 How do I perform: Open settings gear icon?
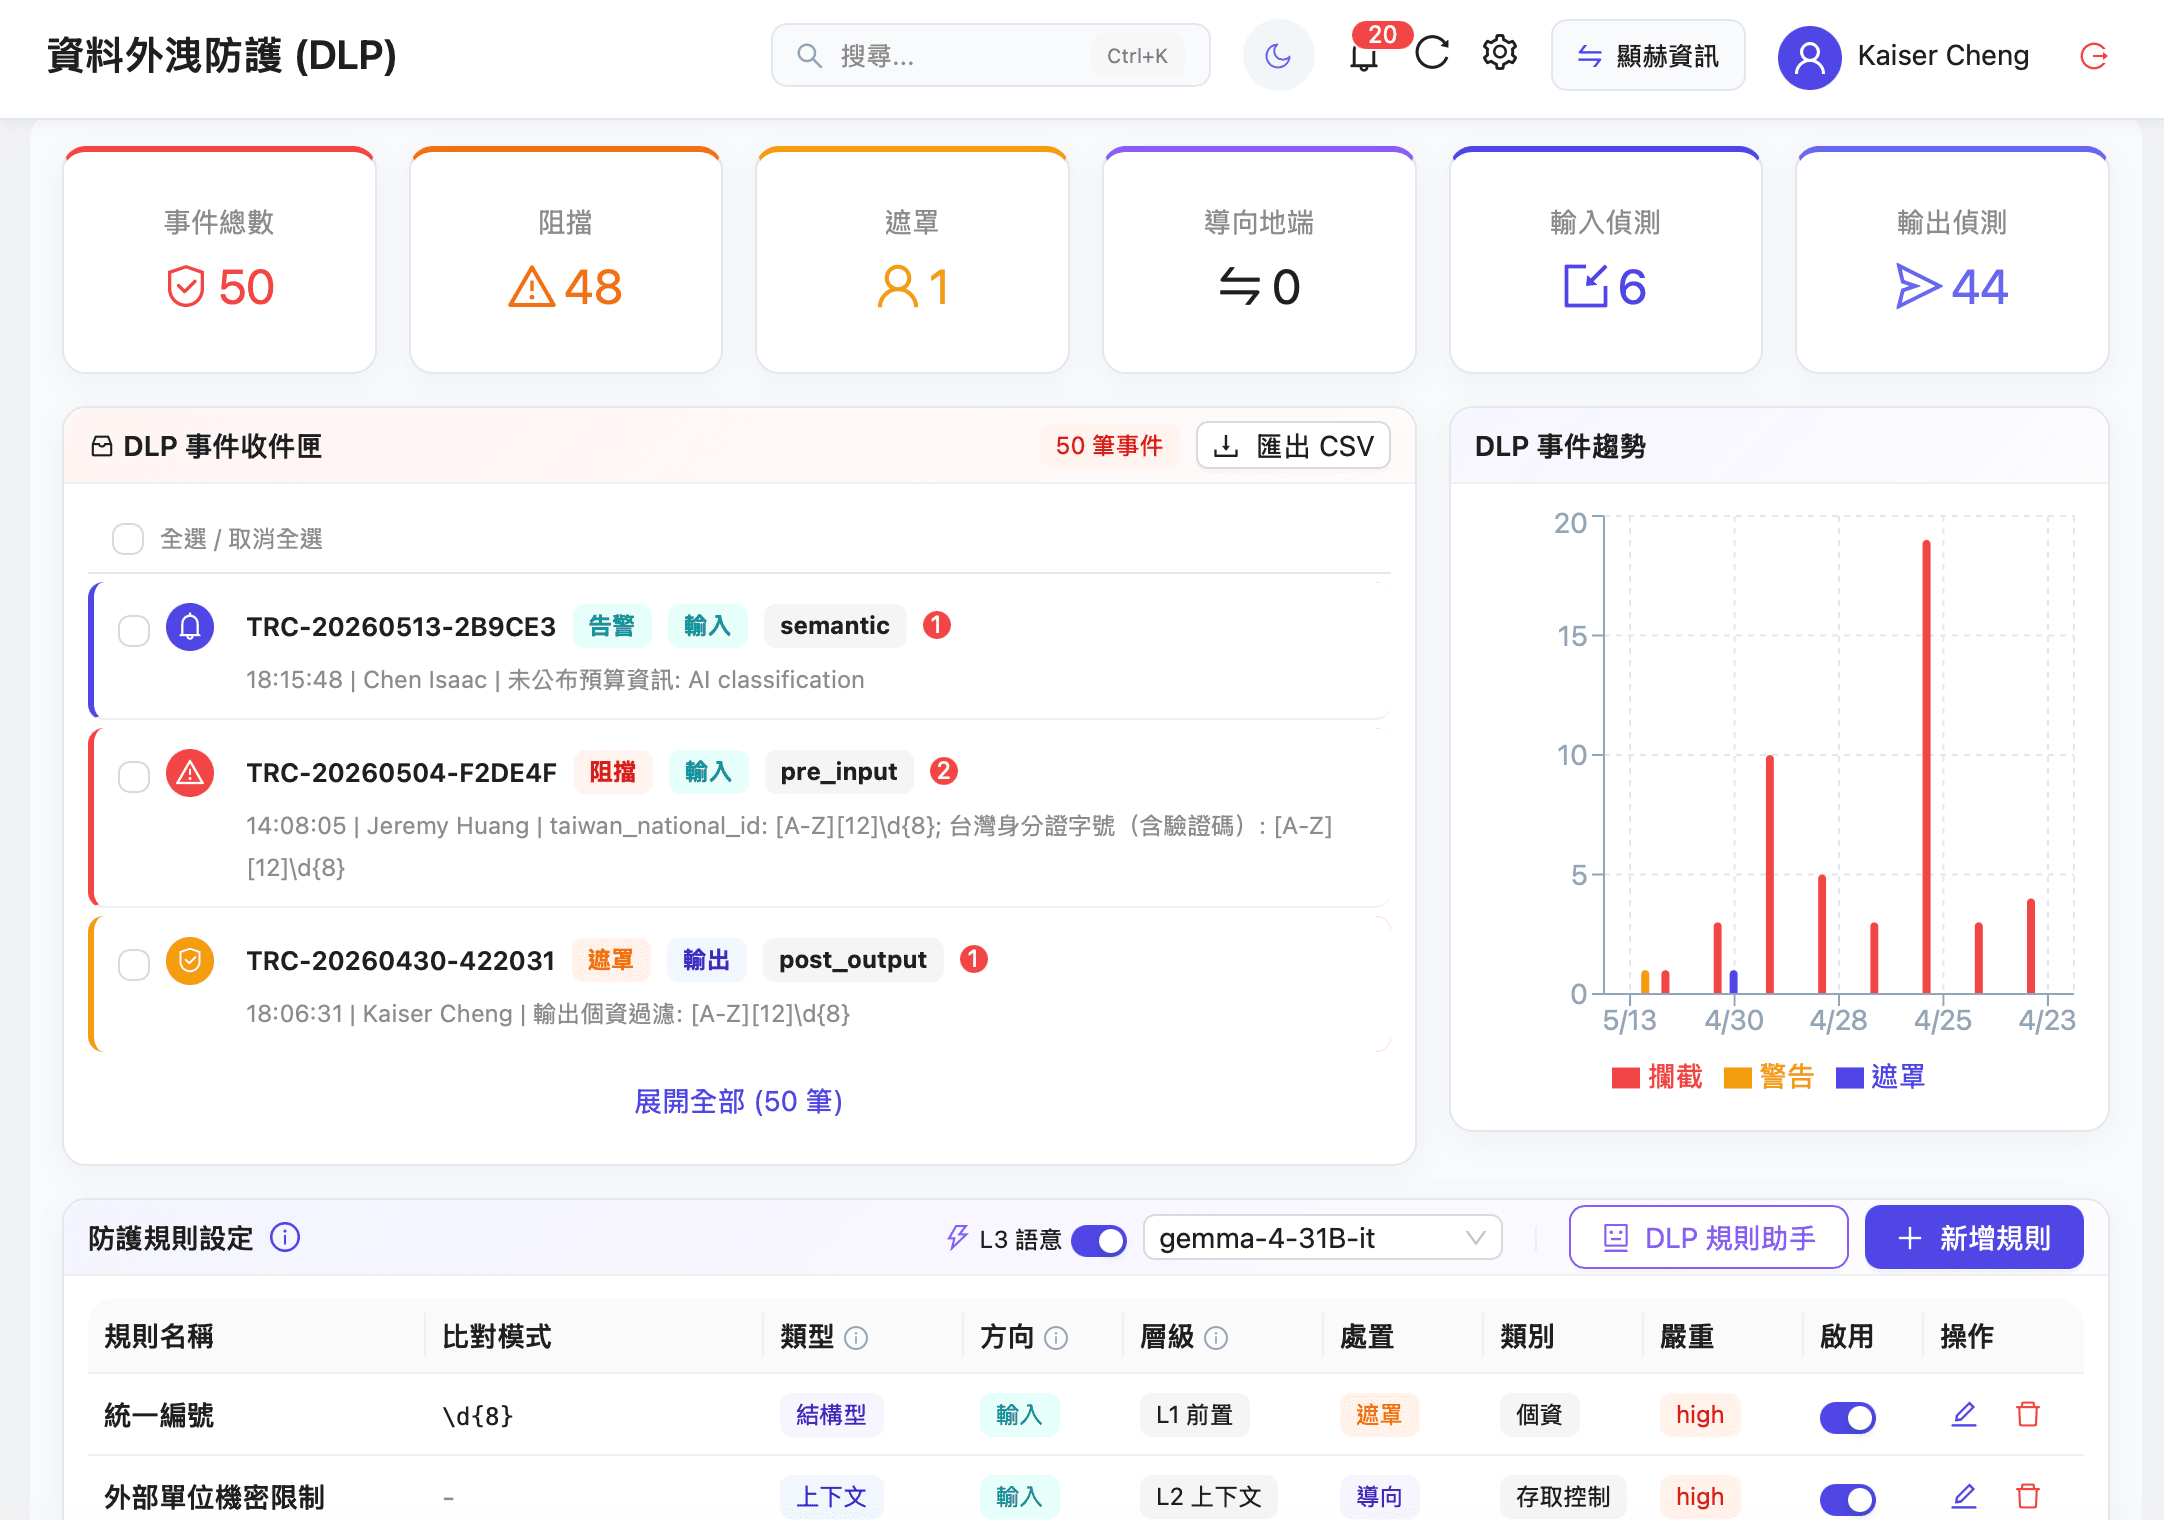[1500, 52]
